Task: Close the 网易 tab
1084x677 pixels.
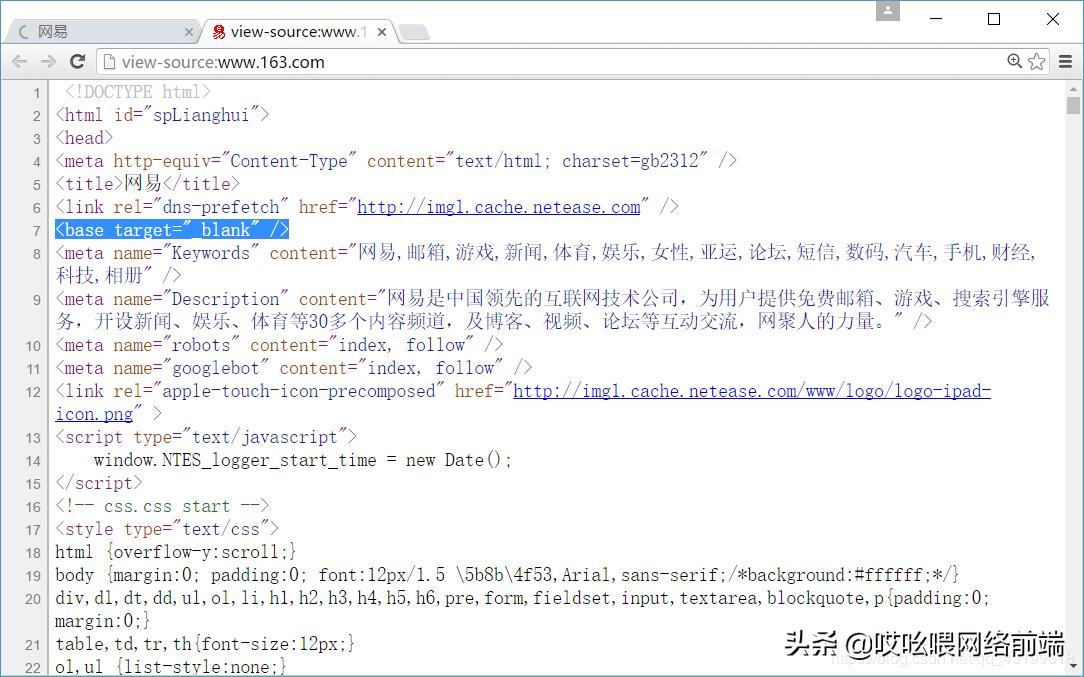Action: 188,31
